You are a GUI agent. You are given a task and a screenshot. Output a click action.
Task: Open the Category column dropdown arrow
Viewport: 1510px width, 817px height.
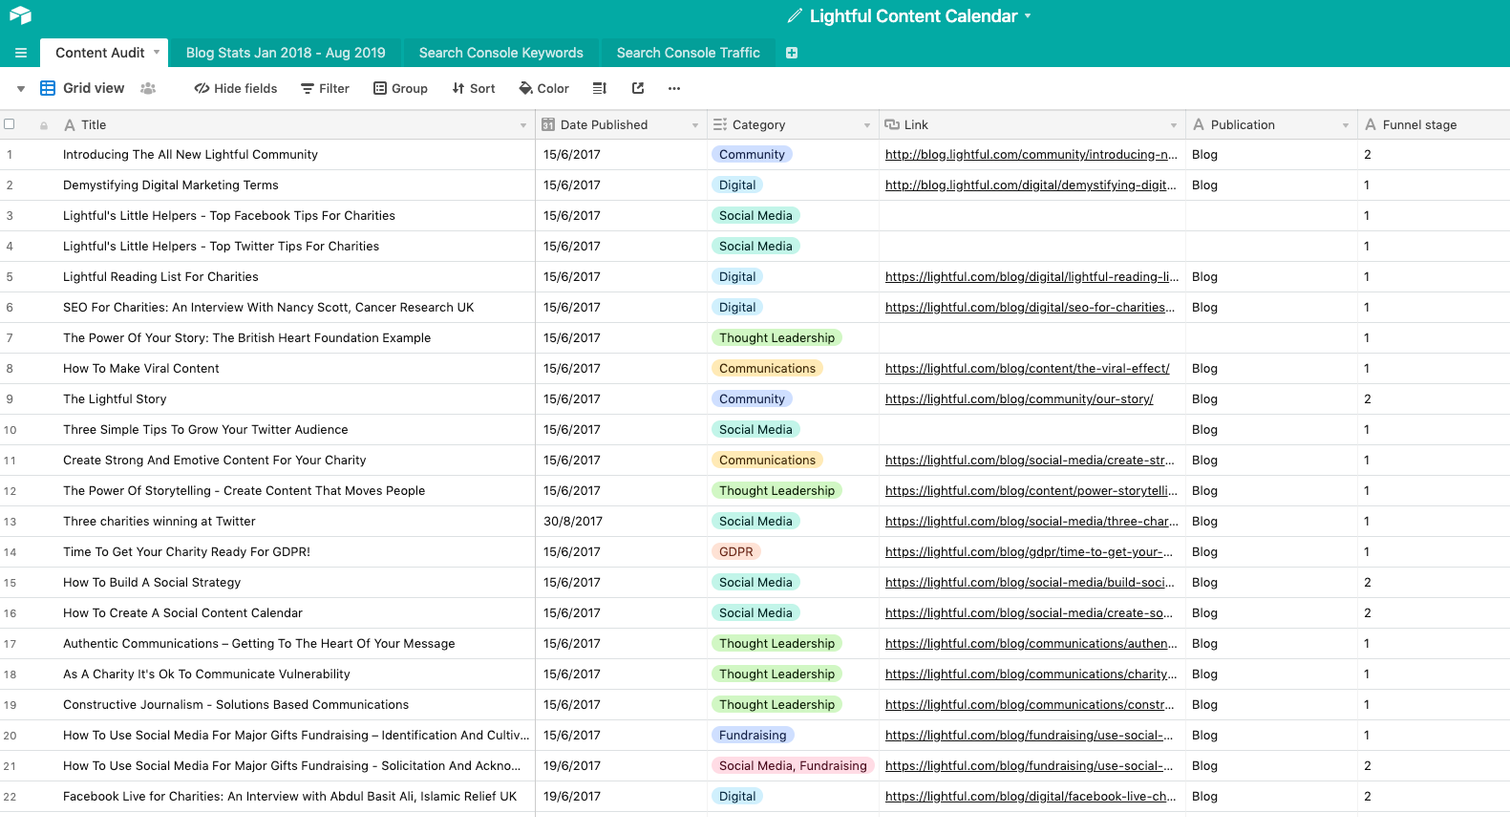[x=867, y=125]
